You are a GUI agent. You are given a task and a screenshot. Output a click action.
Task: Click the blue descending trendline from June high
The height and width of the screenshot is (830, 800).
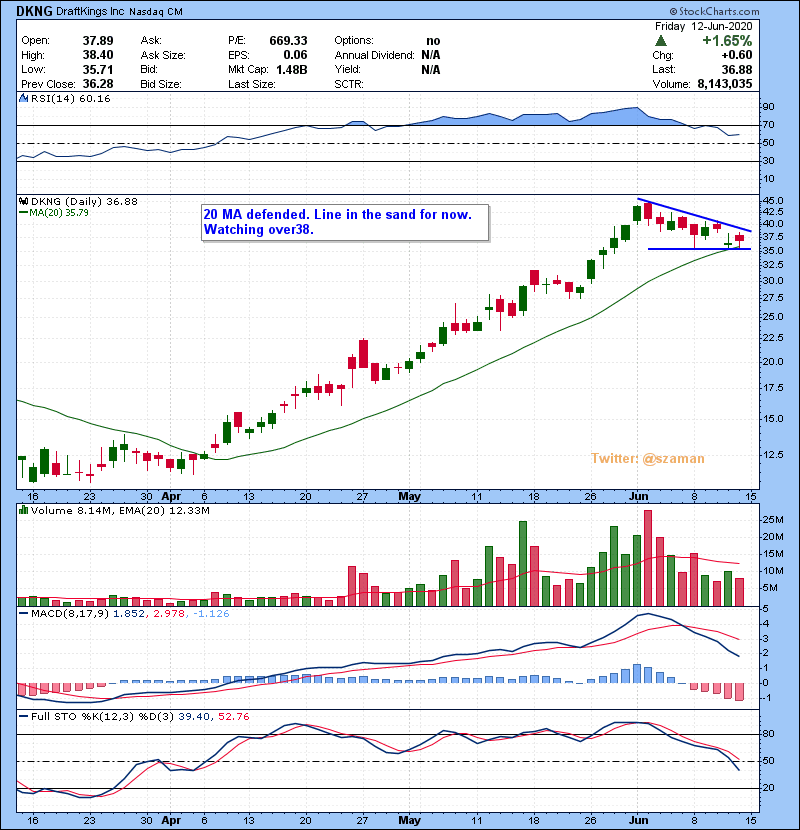coord(694,215)
